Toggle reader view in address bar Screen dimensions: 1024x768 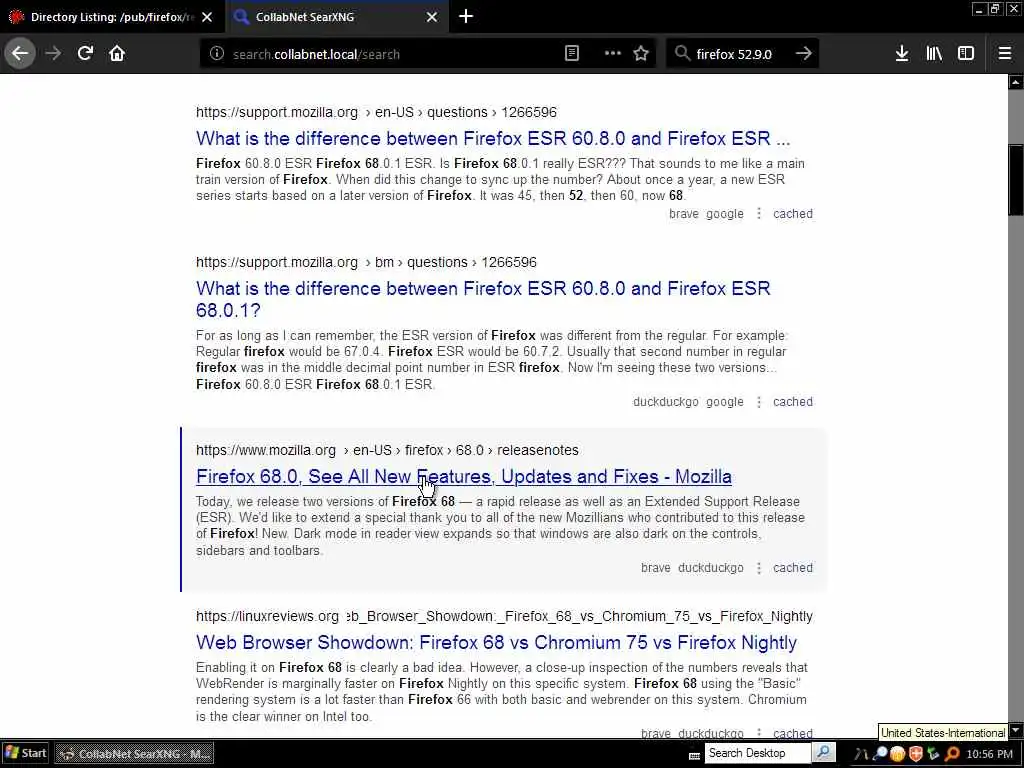coord(571,54)
